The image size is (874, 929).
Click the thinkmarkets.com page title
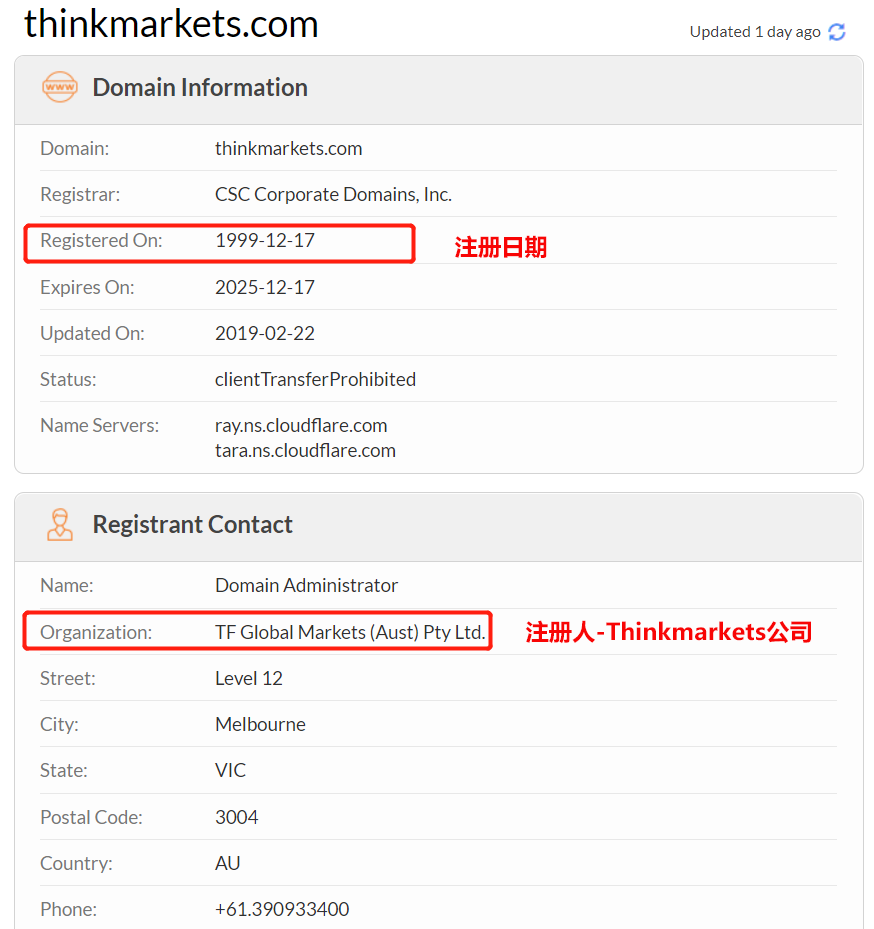[171, 24]
